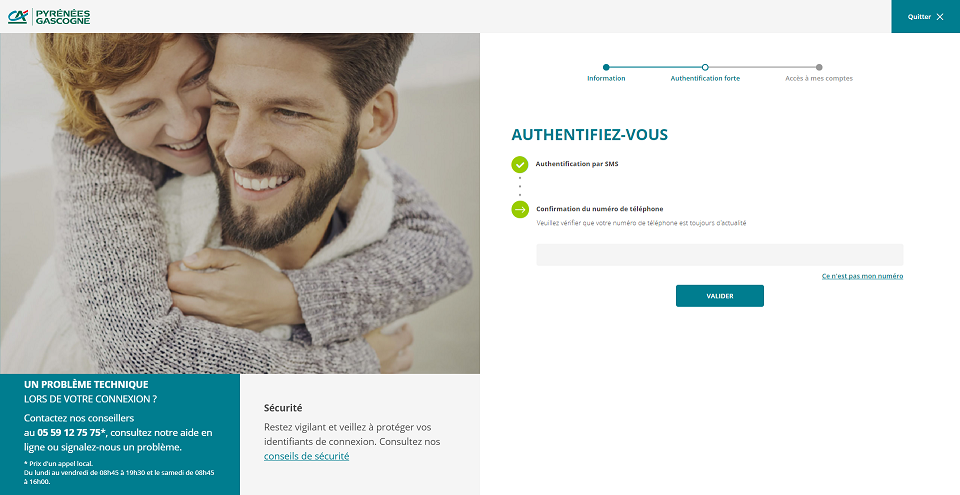This screenshot has width=960, height=495.
Task: Select the Authentification forte step circle
Action: point(705,67)
